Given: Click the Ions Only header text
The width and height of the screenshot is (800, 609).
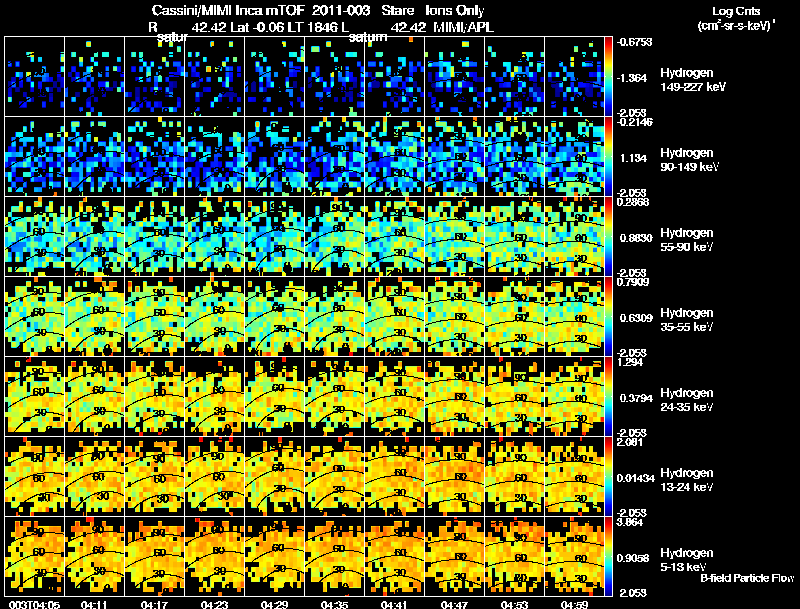Looking at the screenshot, I should click(x=455, y=10).
